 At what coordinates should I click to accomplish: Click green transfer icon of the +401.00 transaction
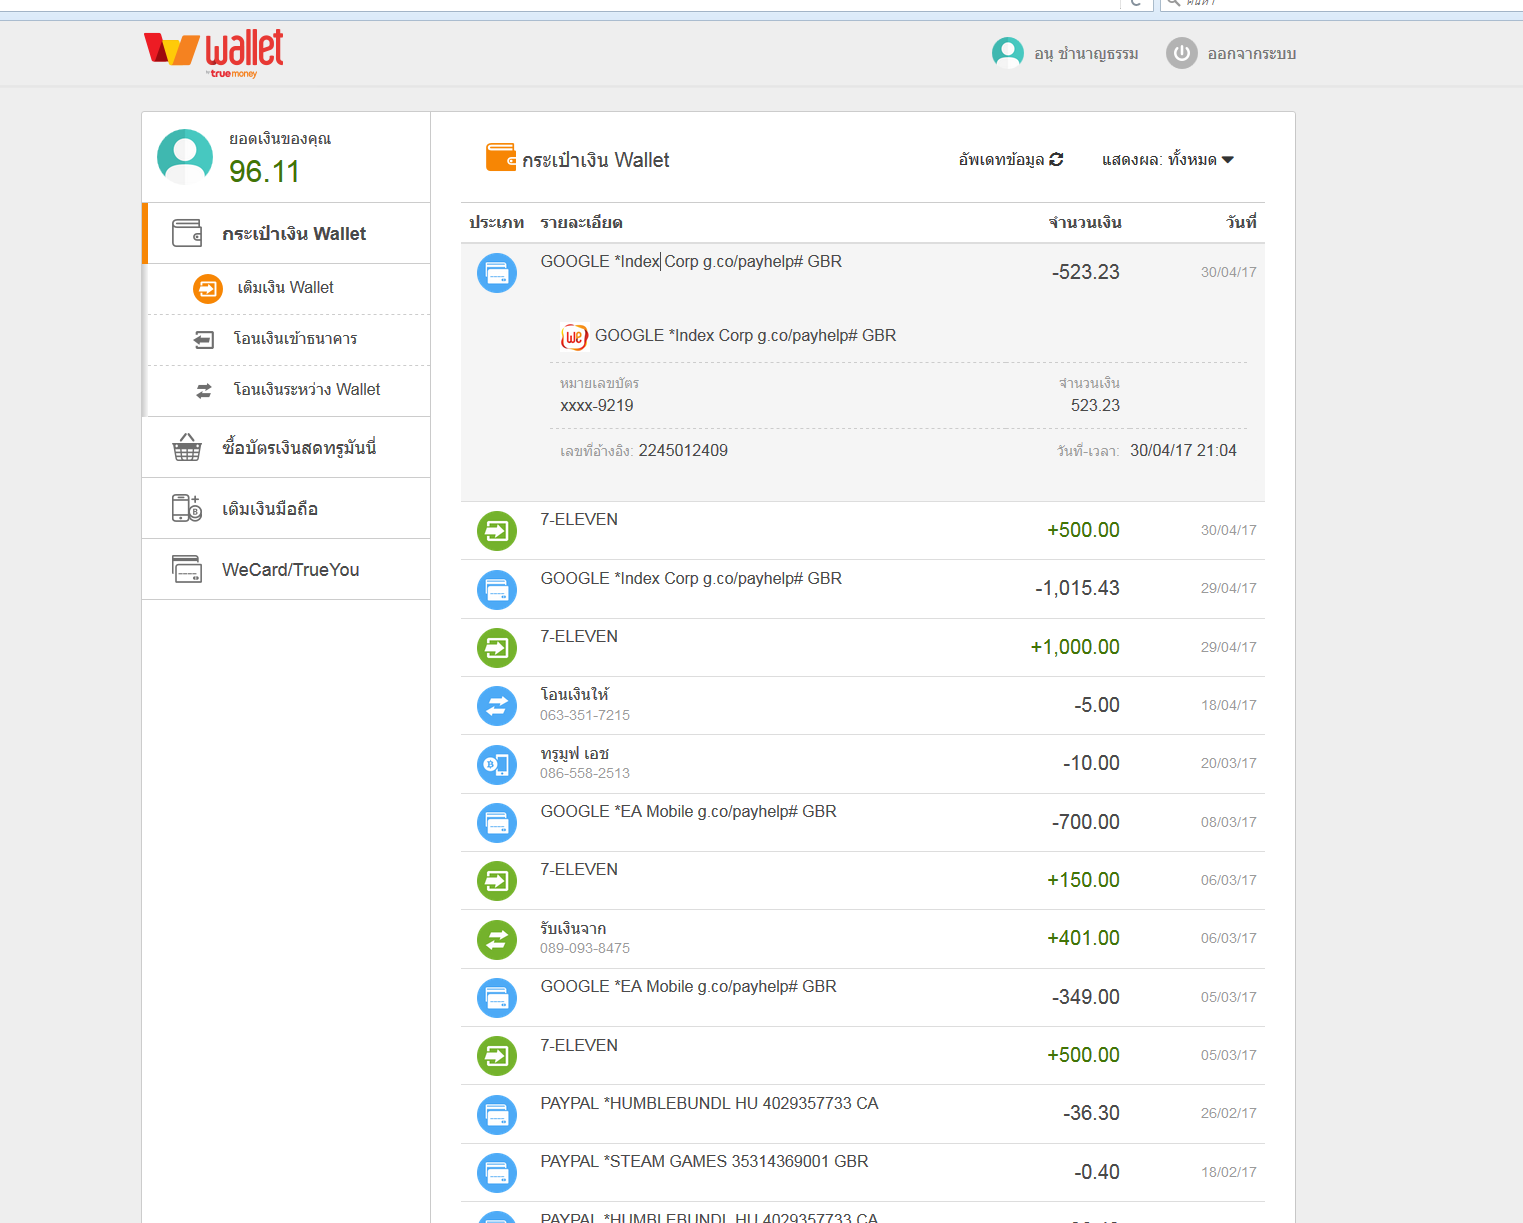pyautogui.click(x=497, y=939)
